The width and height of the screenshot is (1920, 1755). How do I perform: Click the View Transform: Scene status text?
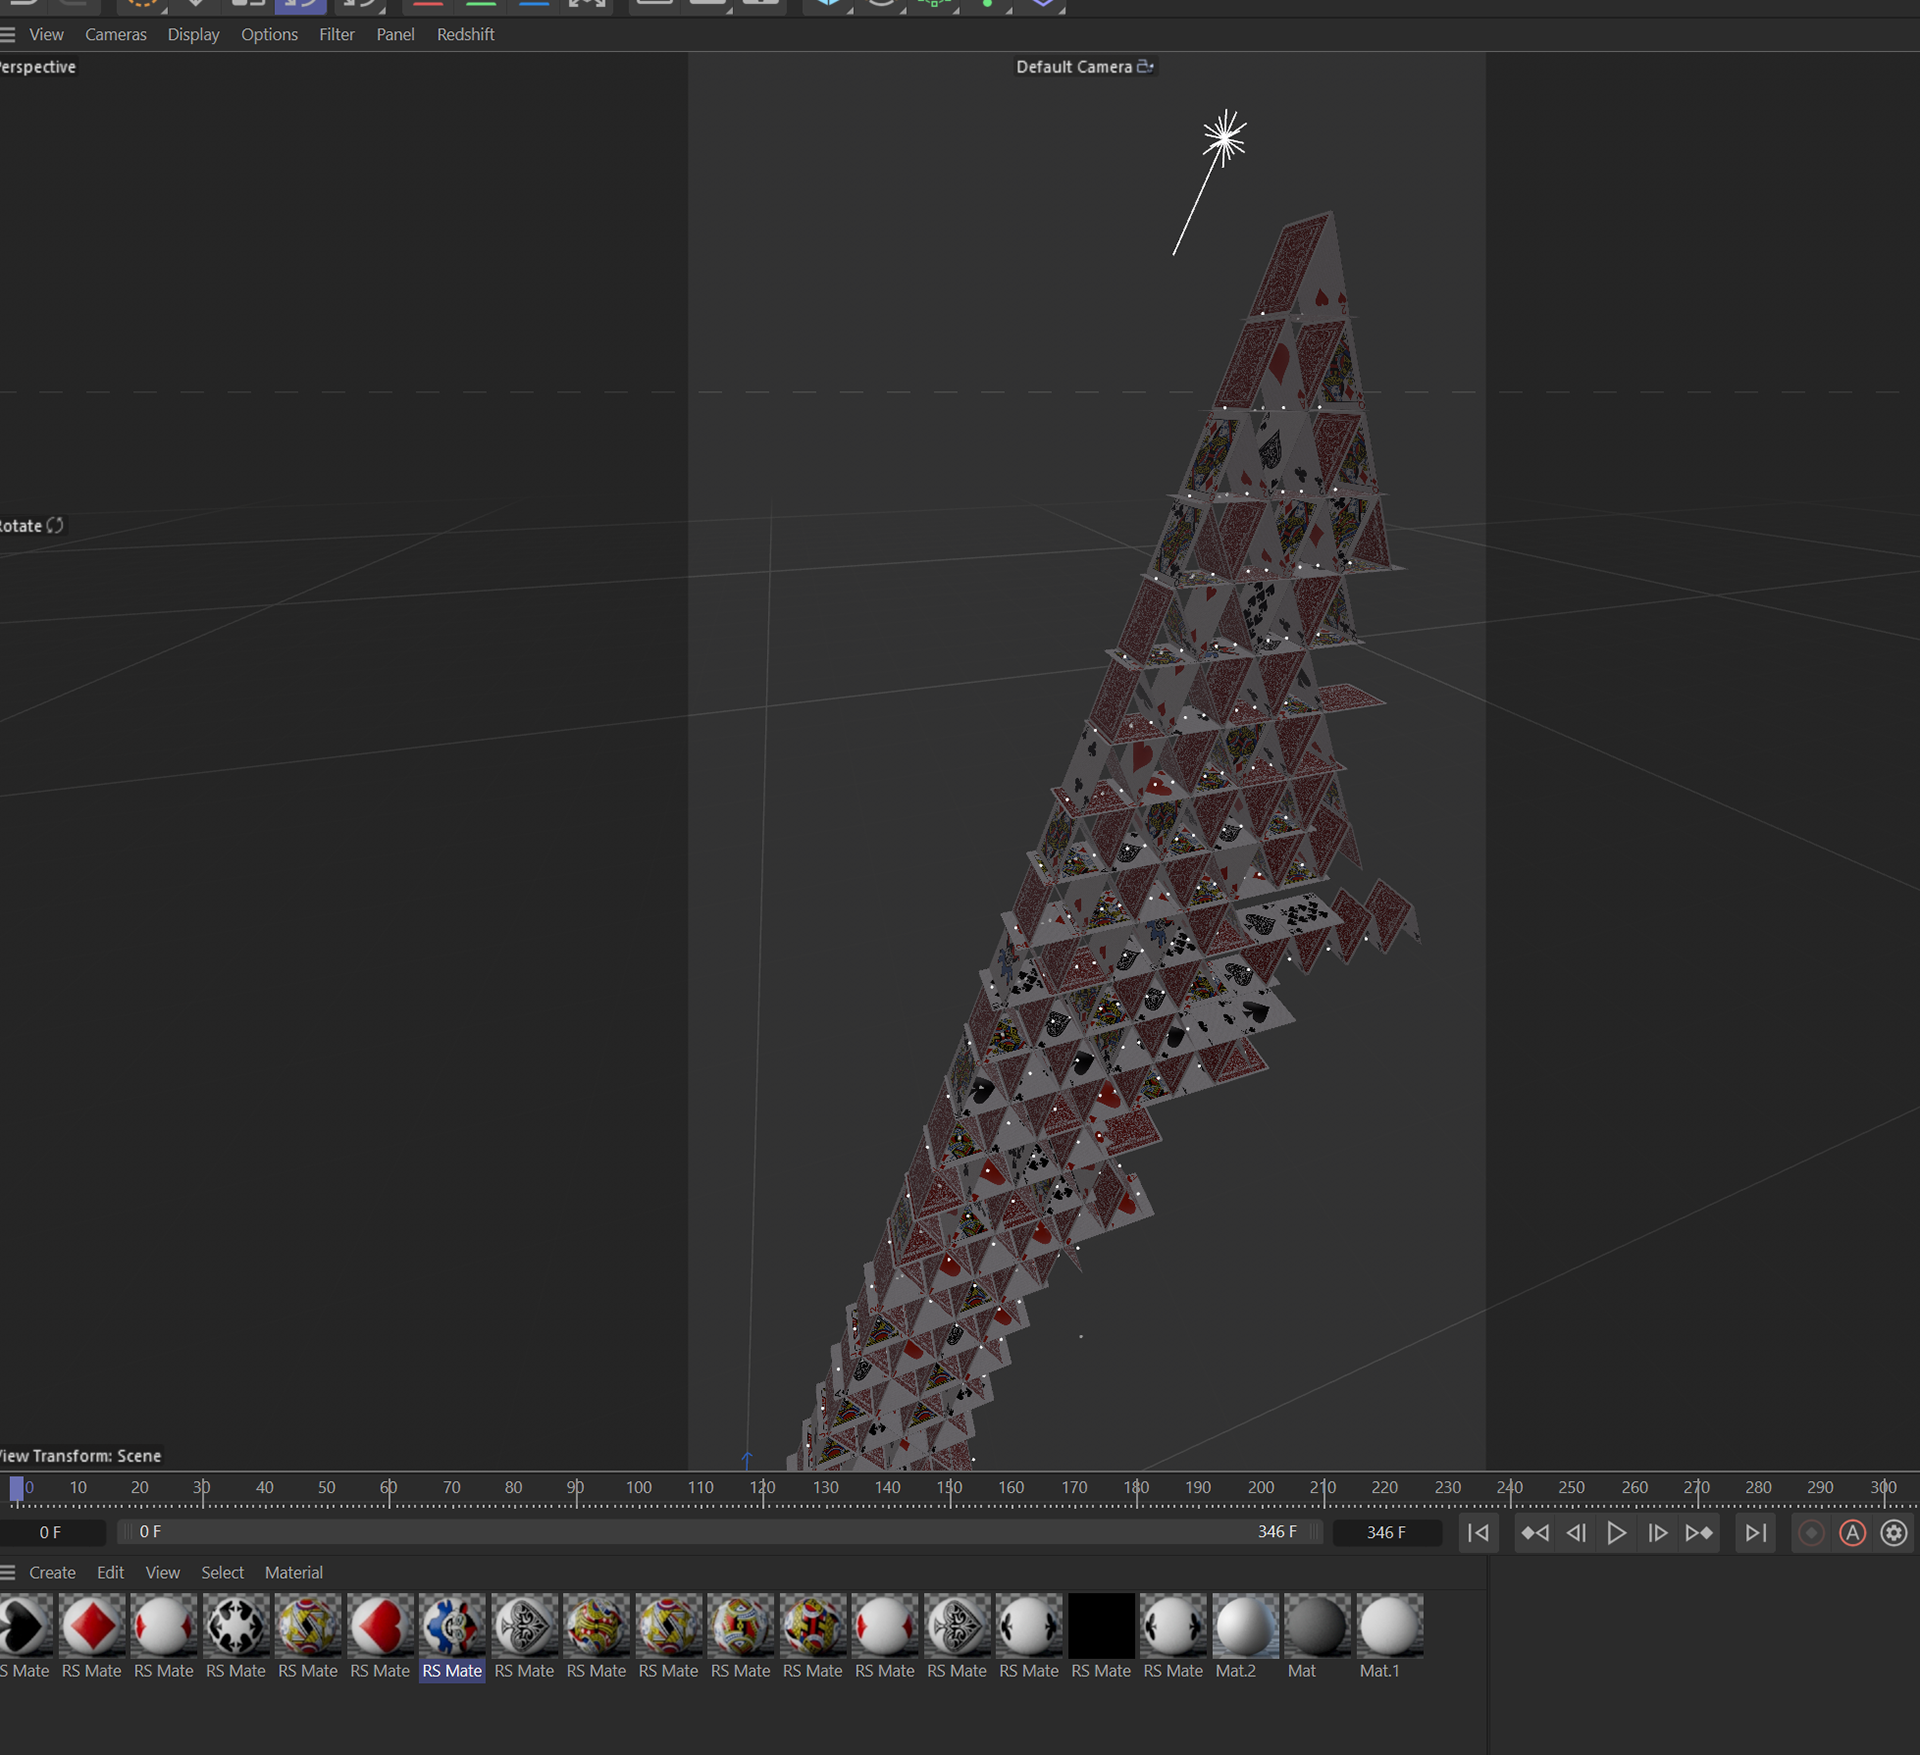click(x=80, y=1456)
